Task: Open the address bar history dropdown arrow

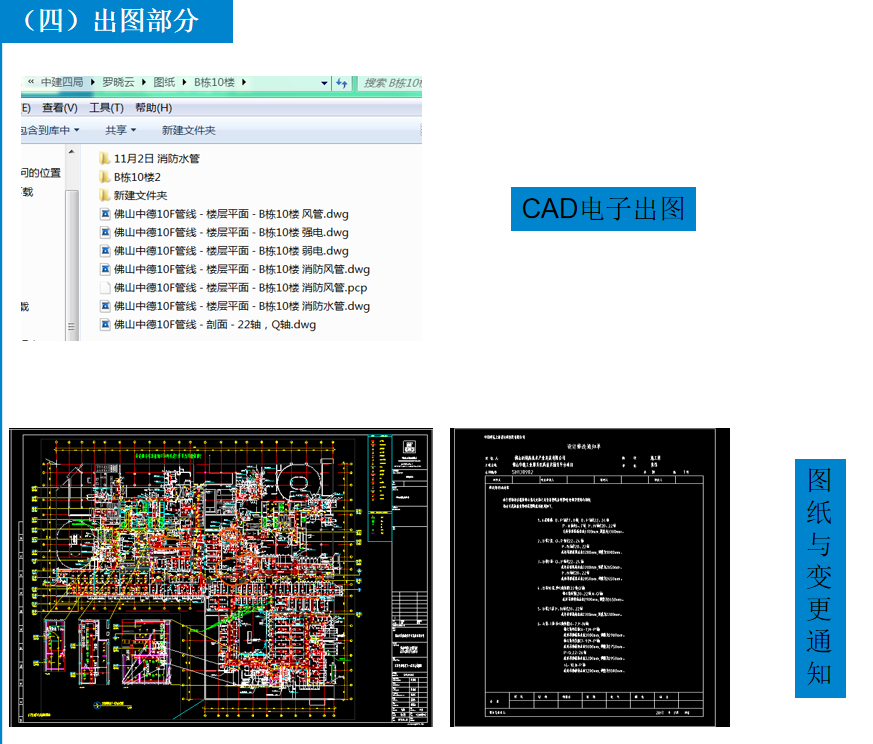Action: click(322, 83)
